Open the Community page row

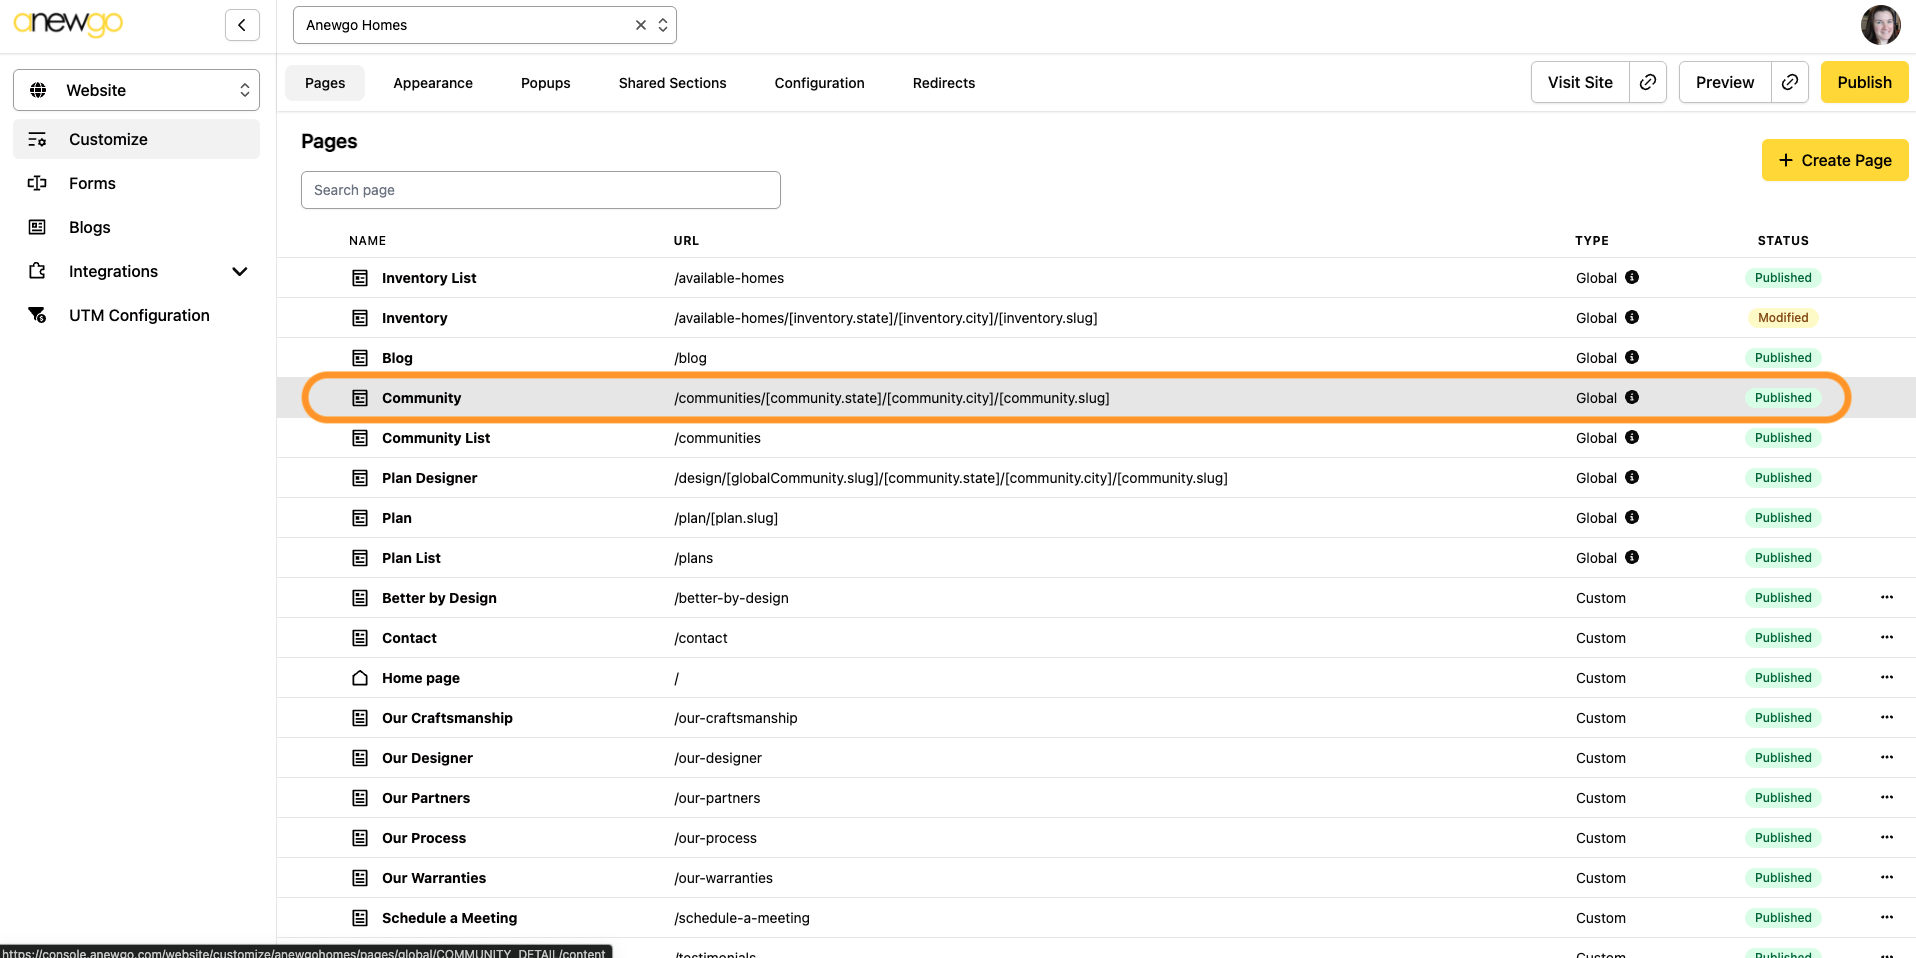pos(1096,398)
